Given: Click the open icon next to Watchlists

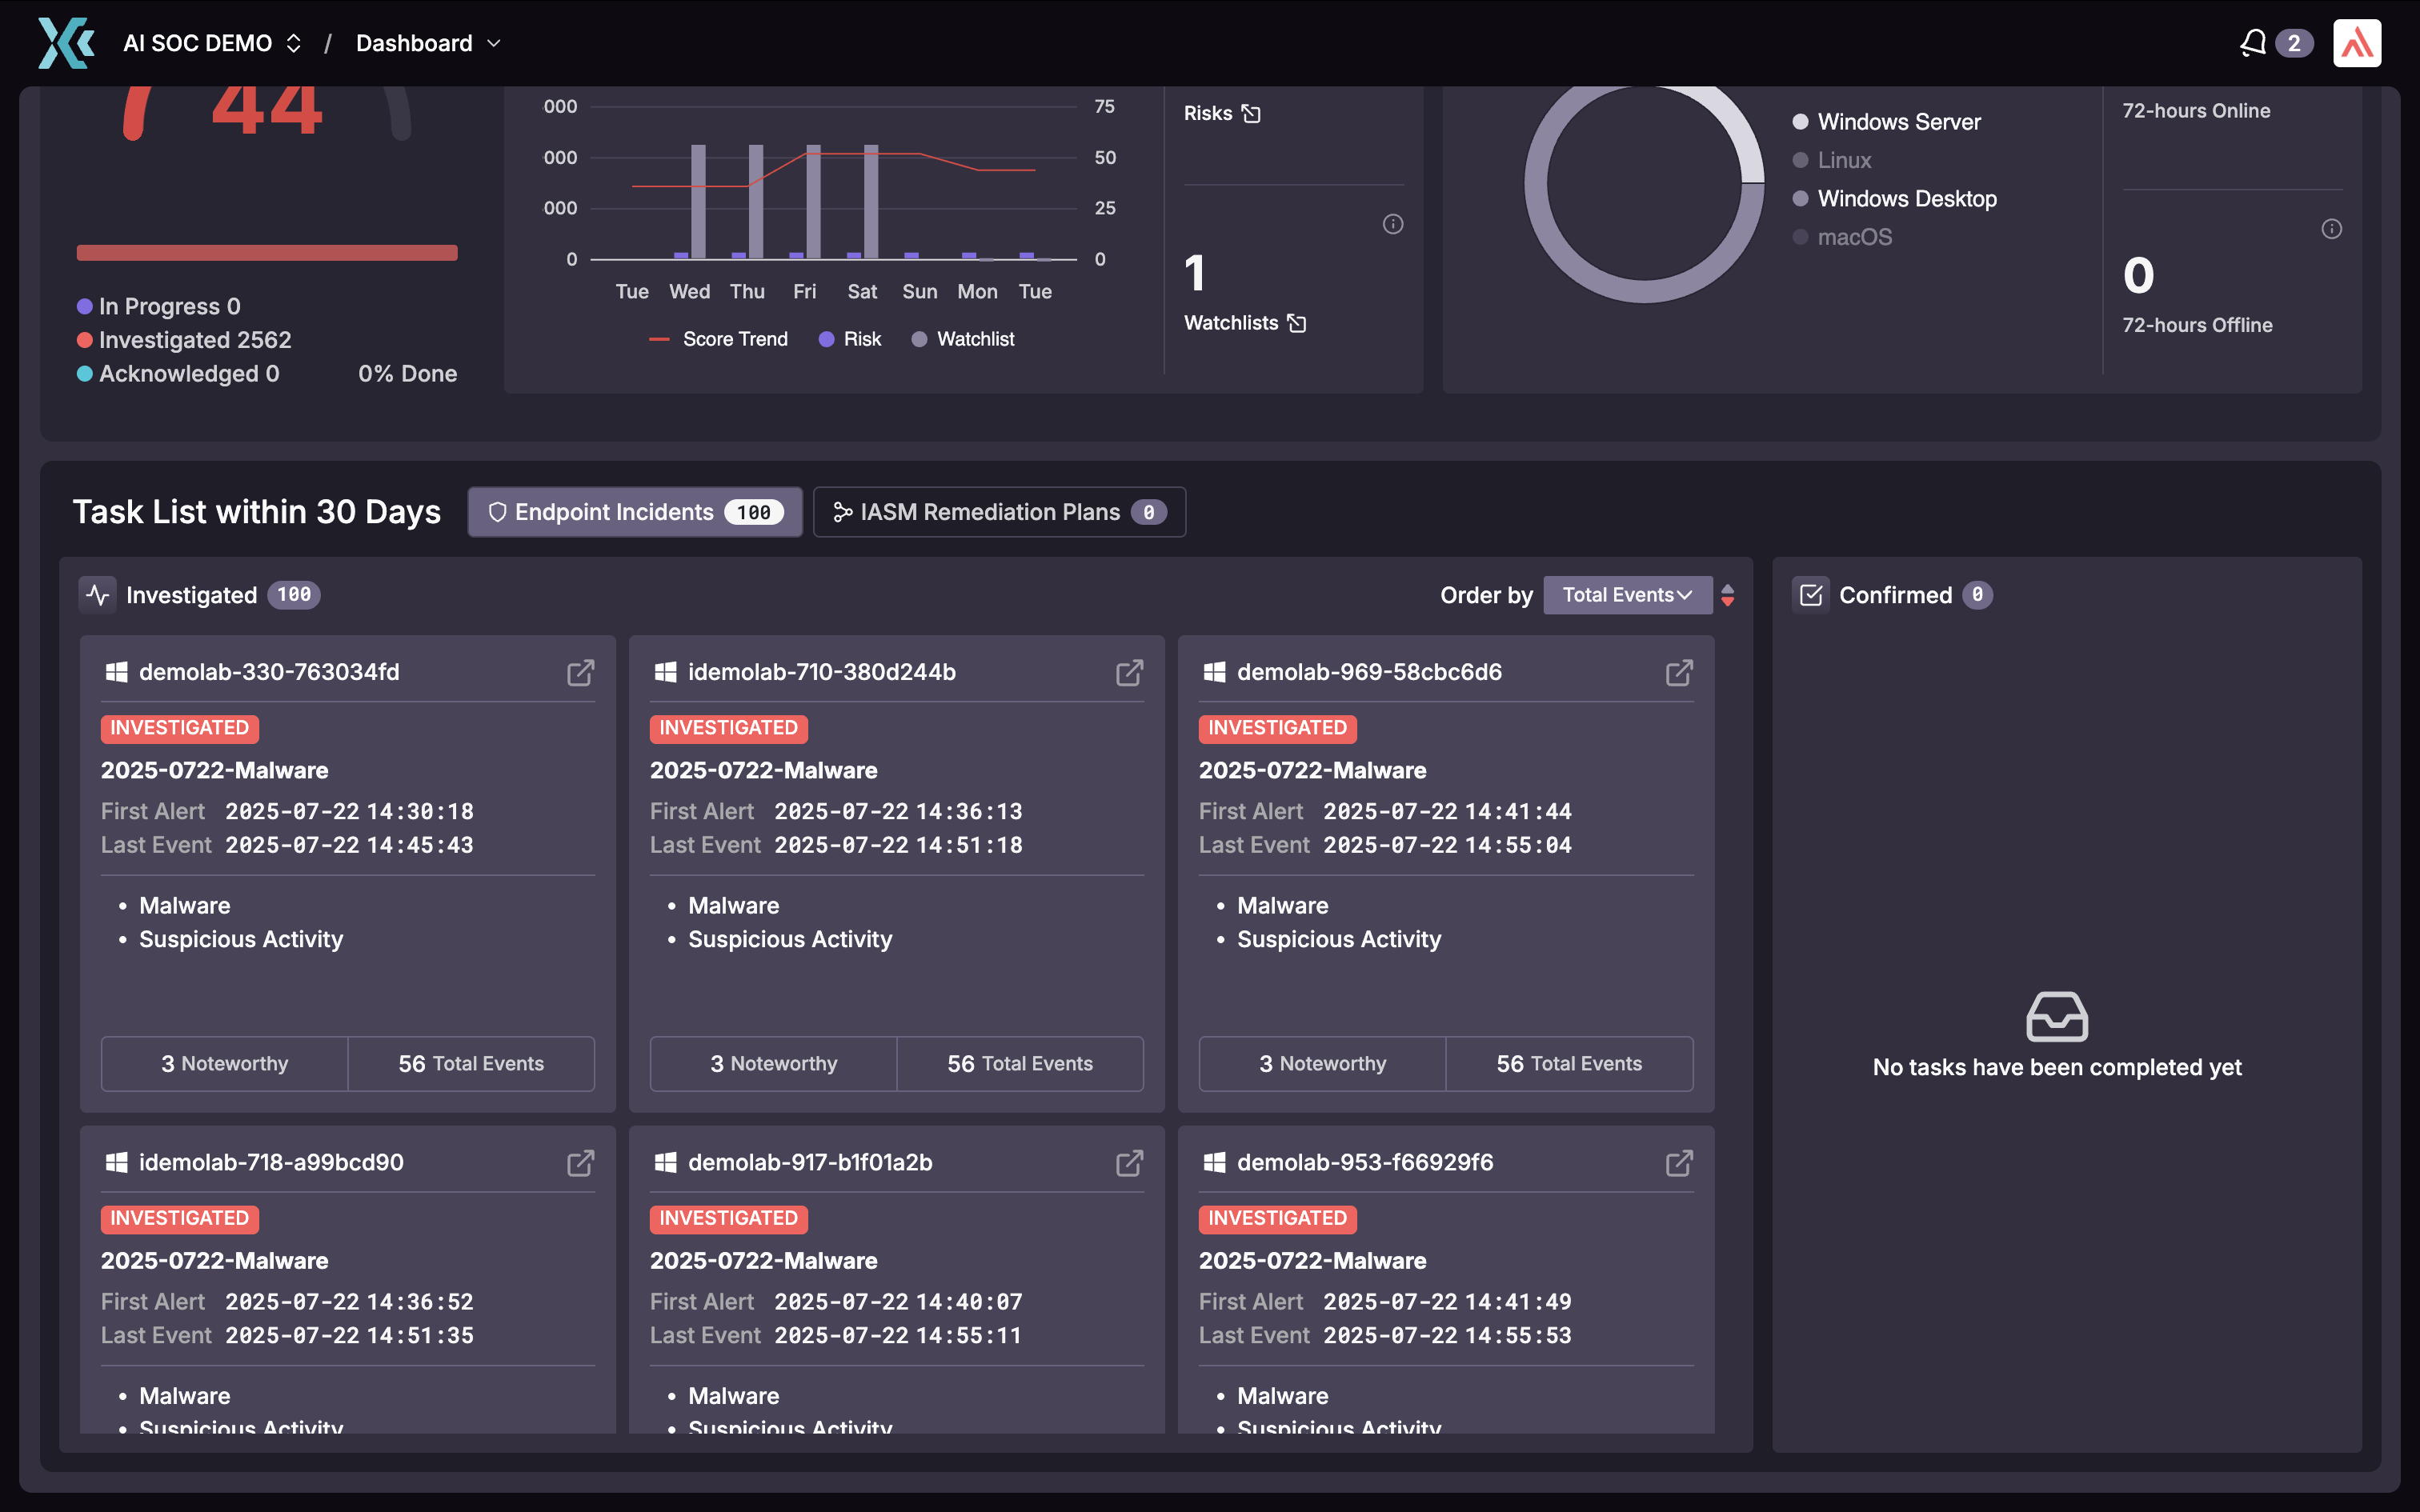Looking at the screenshot, I should (1297, 322).
